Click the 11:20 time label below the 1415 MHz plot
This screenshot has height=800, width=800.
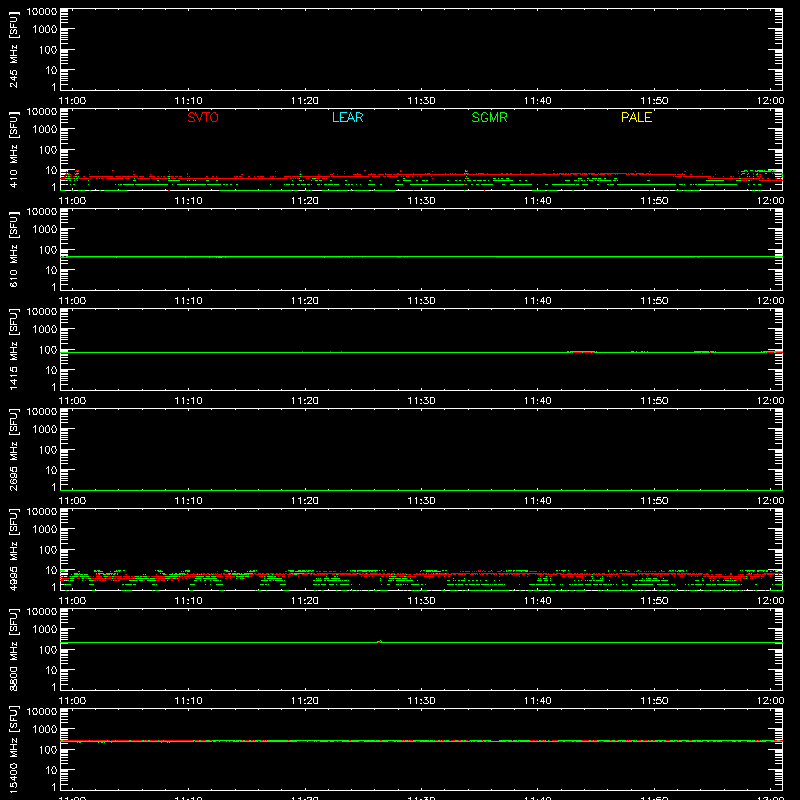pyautogui.click(x=305, y=401)
